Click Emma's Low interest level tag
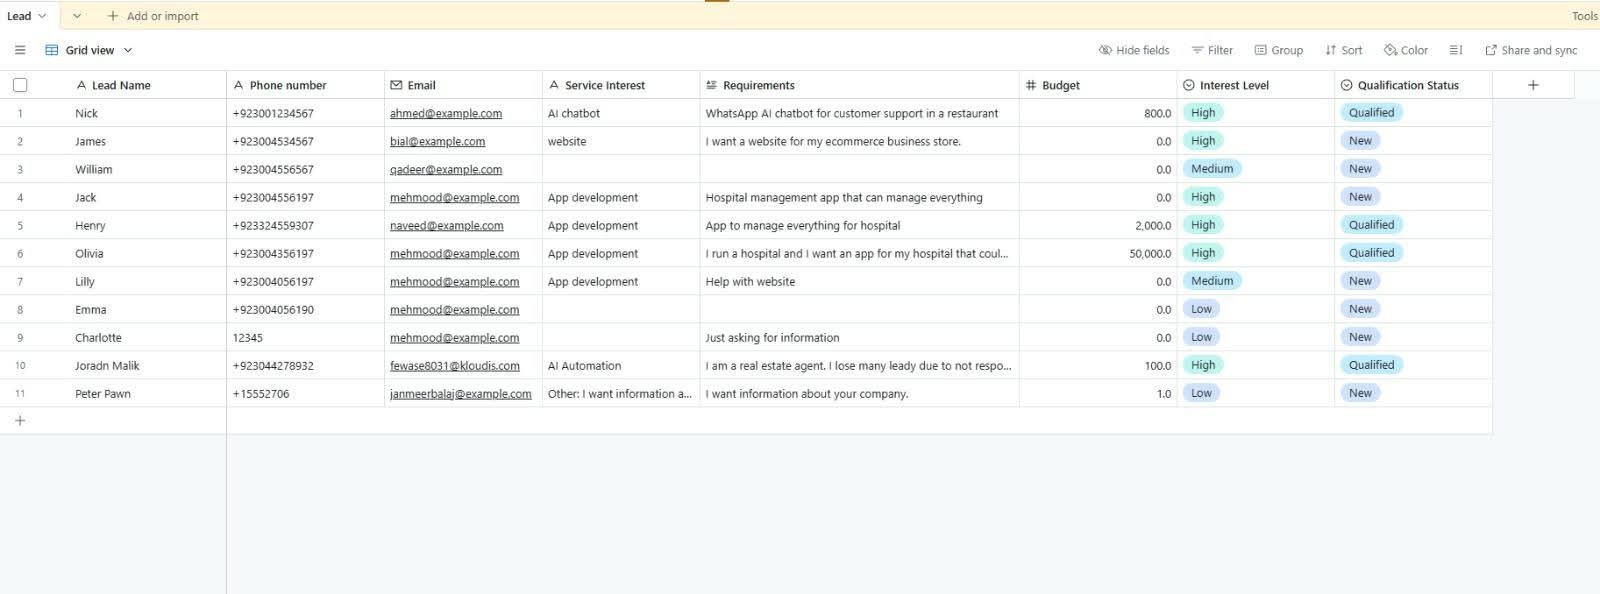The image size is (1600, 594). pyautogui.click(x=1201, y=309)
